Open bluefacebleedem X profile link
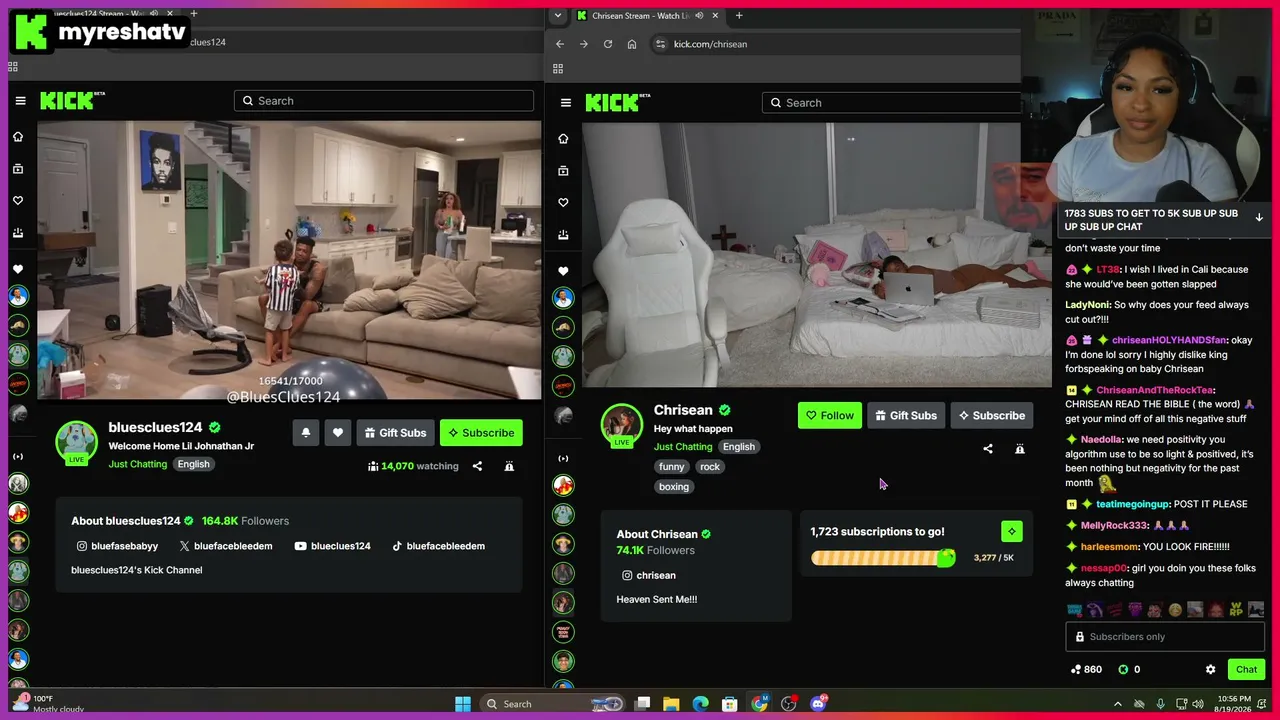1280x720 pixels. pyautogui.click(x=225, y=546)
